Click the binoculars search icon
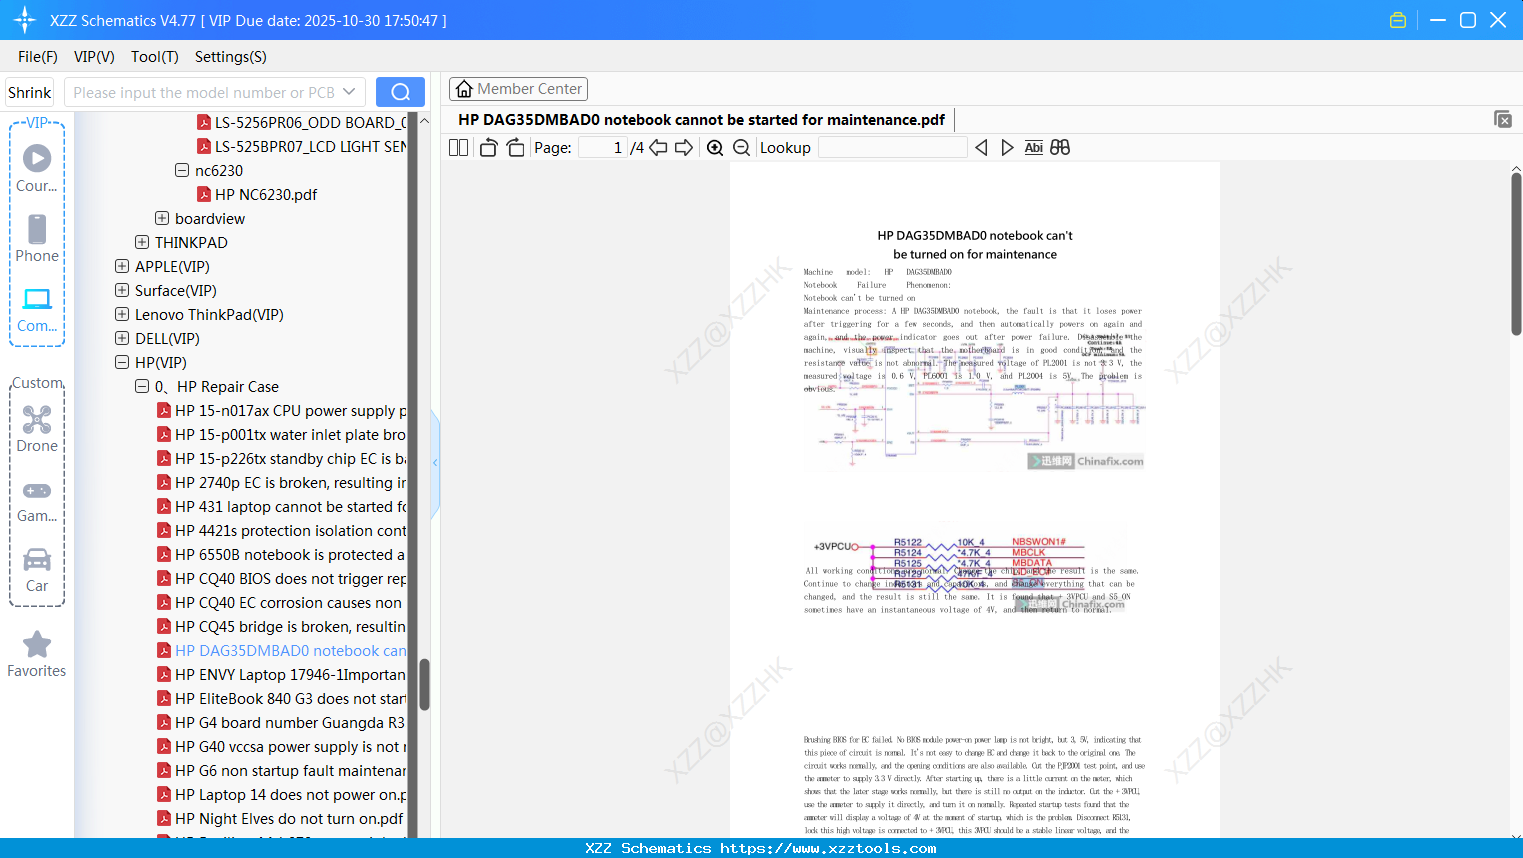This screenshot has width=1523, height=858. pos(1060,148)
